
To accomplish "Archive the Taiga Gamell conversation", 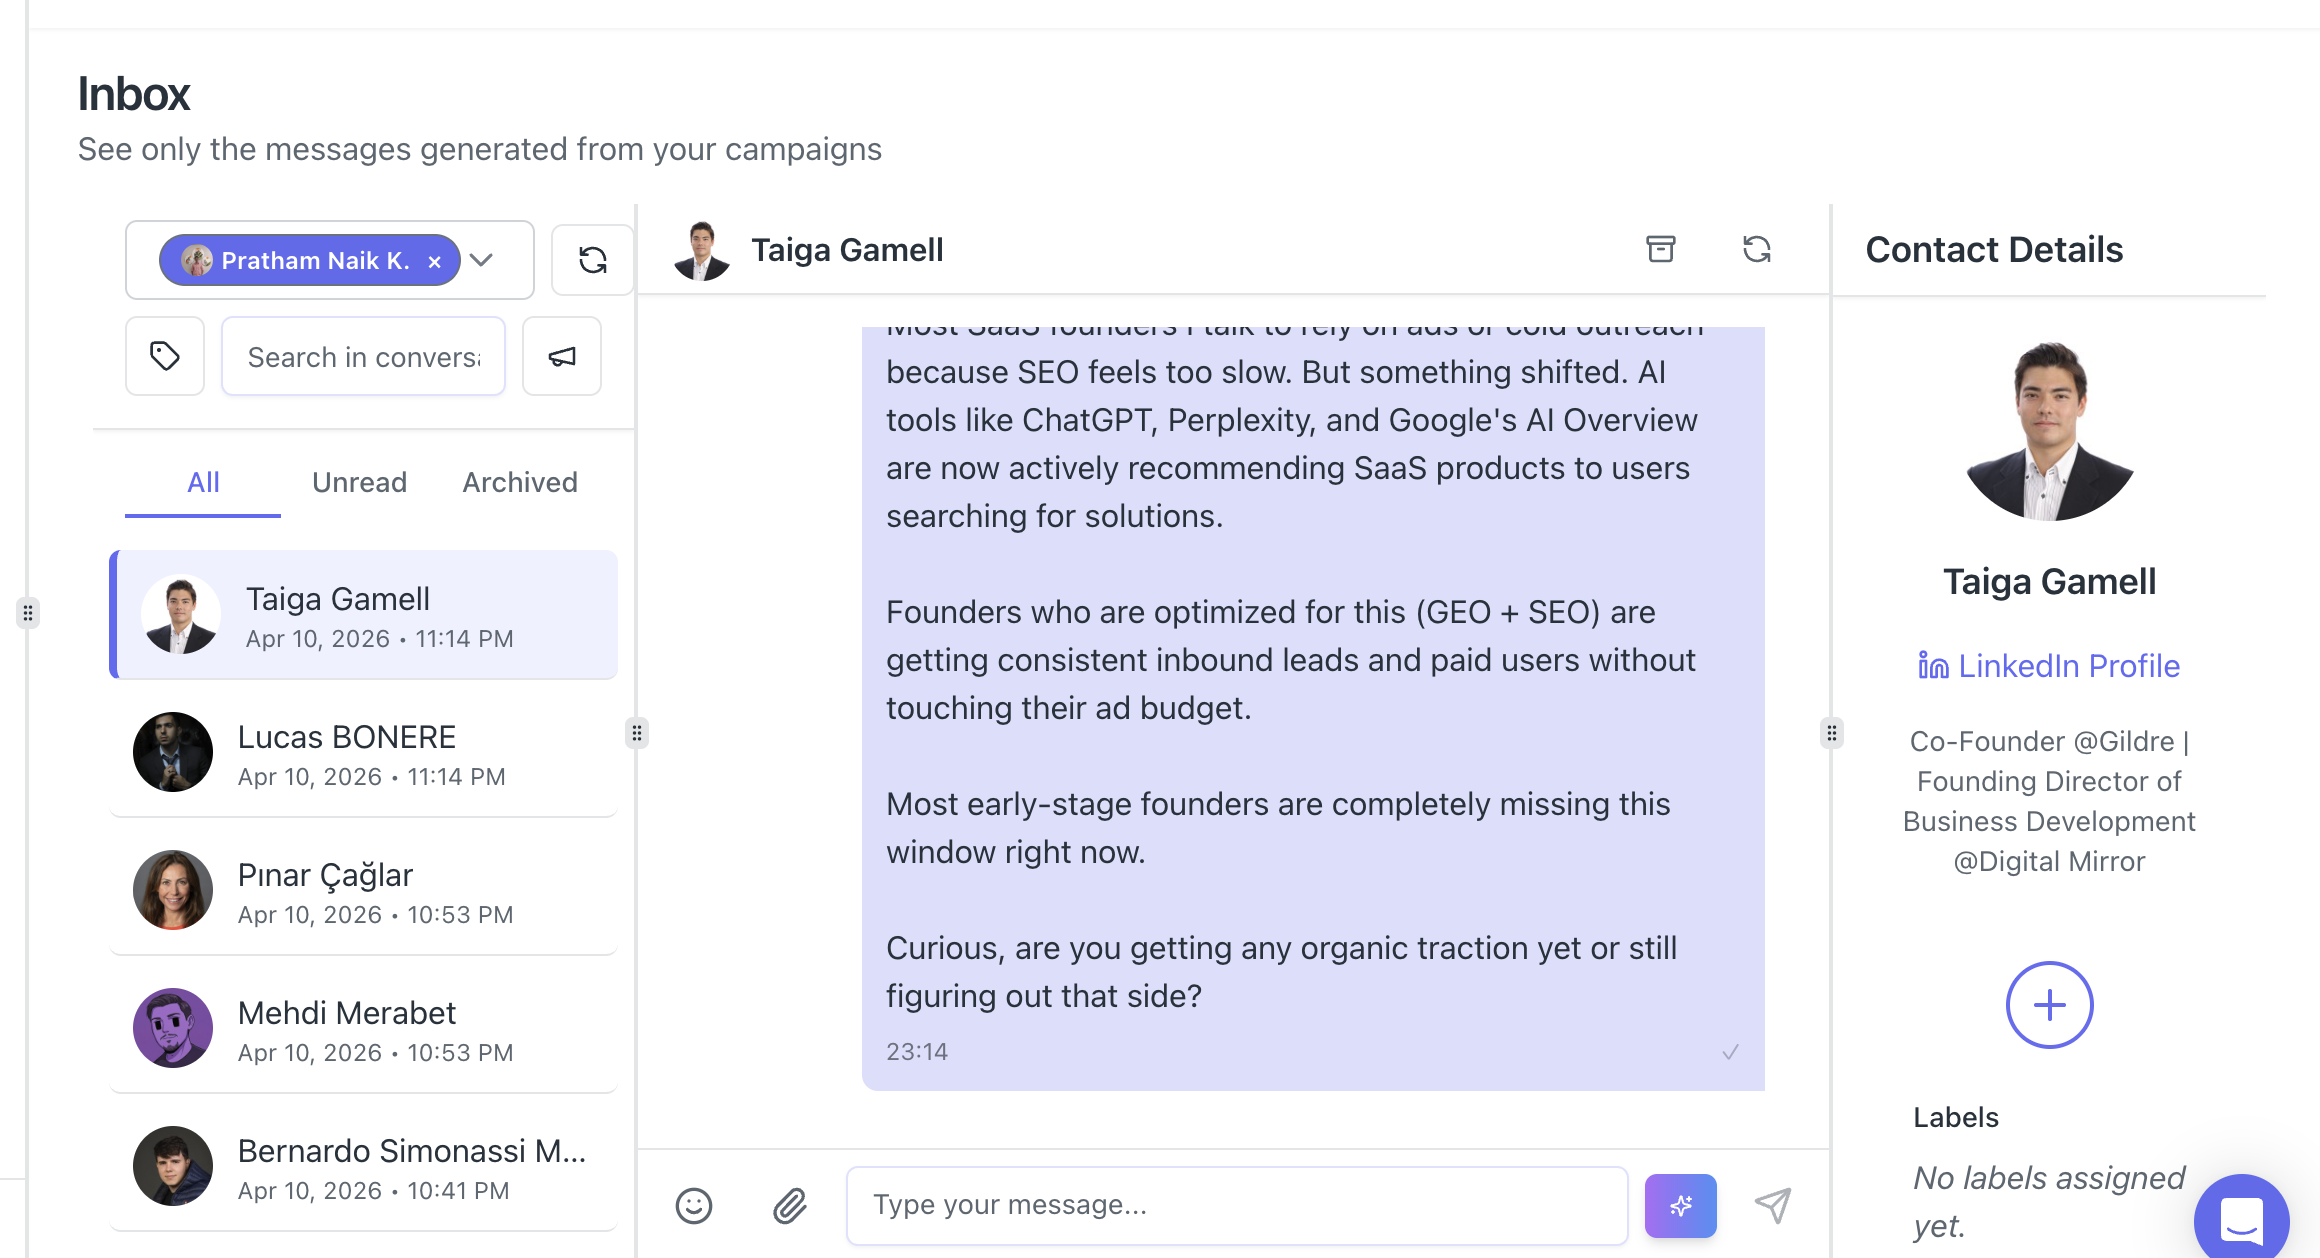I will 1660,249.
